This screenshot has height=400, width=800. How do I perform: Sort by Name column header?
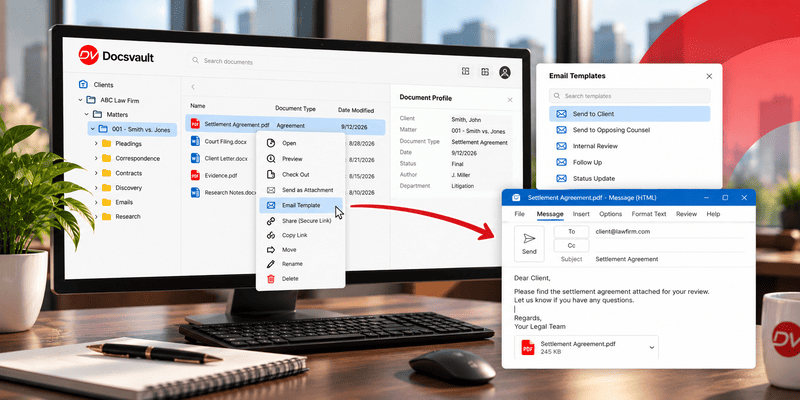pos(197,106)
